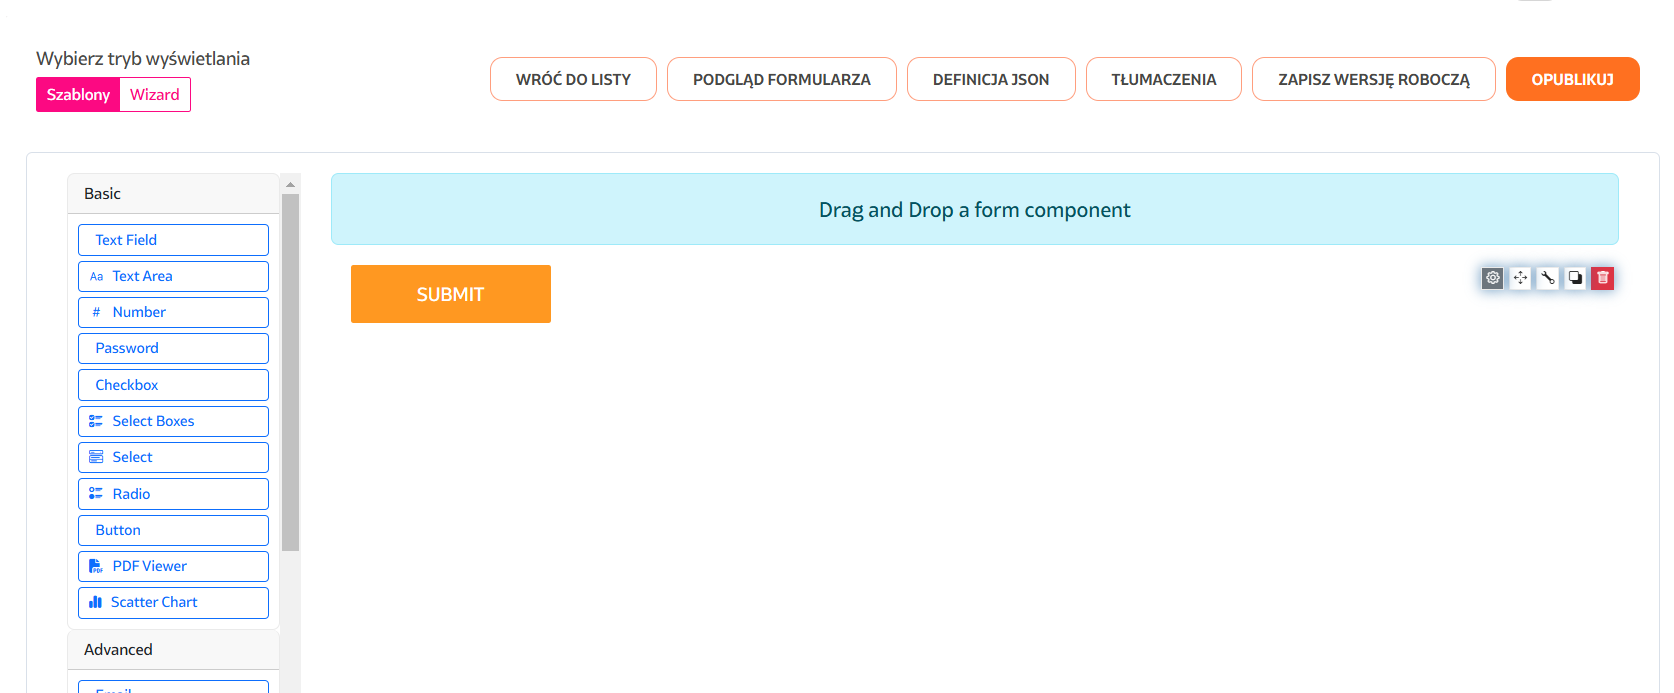1674x693 pixels.
Task: Switch display mode to Wizard
Action: click(x=155, y=95)
